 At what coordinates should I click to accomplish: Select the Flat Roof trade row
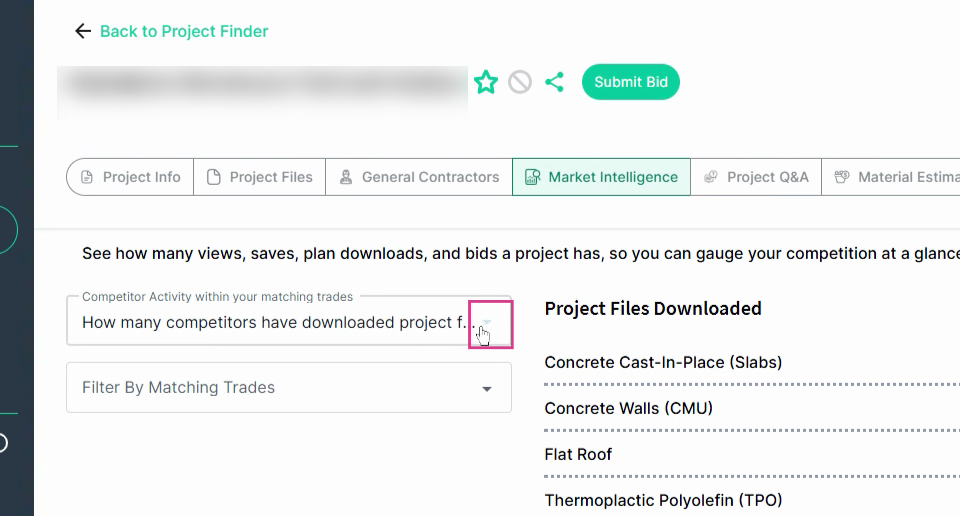[752, 454]
